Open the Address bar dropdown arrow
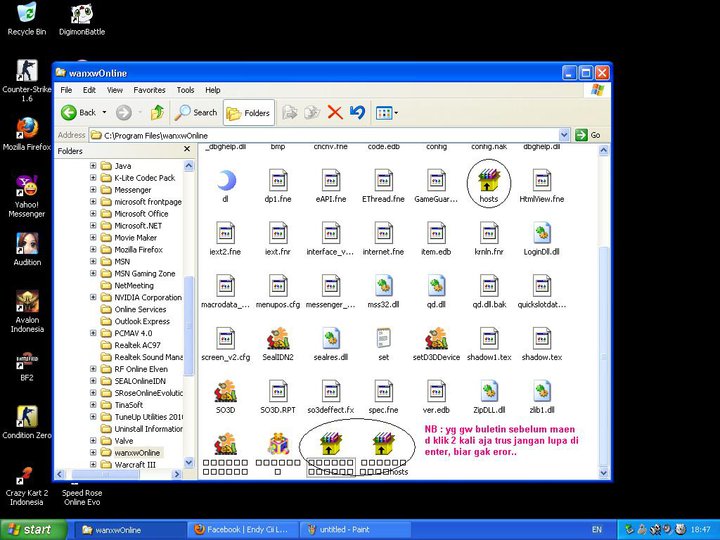Viewport: 720px width, 540px height. pyautogui.click(x=564, y=135)
